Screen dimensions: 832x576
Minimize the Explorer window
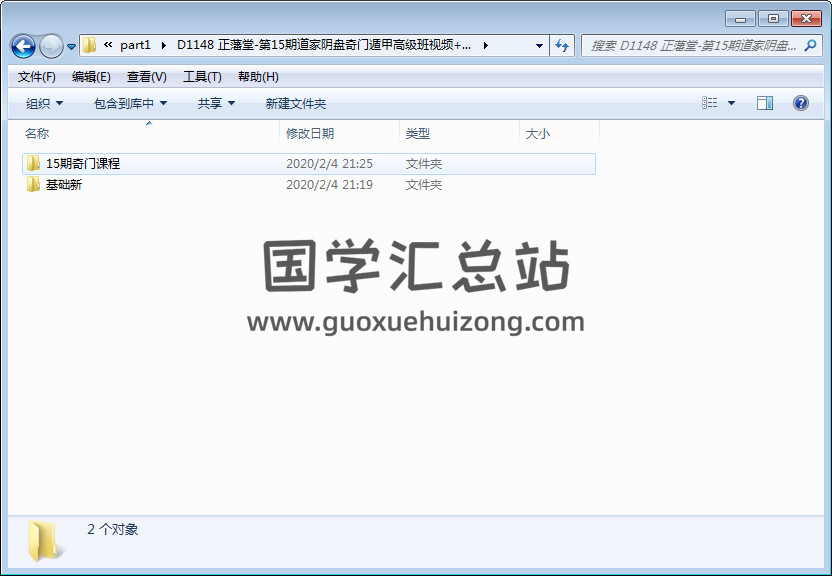[740, 19]
